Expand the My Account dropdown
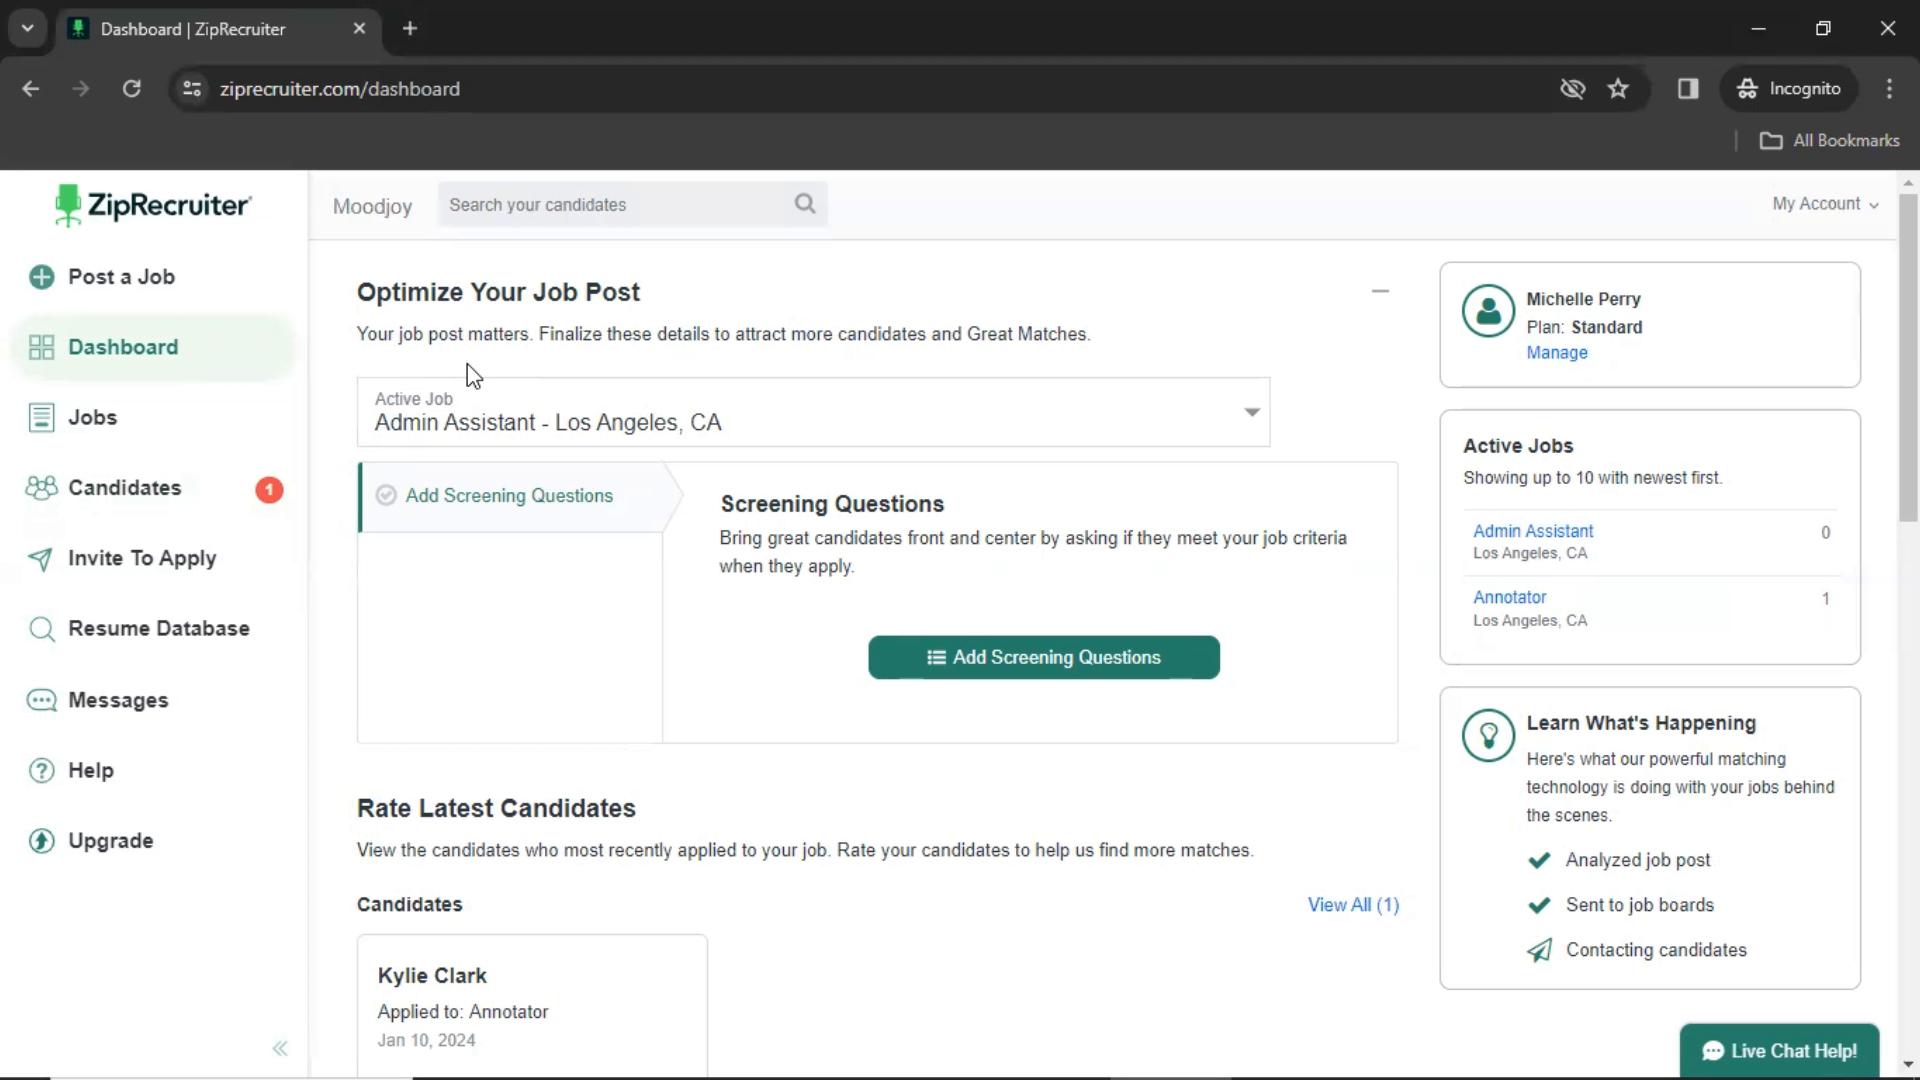This screenshot has width=1920, height=1080. (x=1825, y=203)
